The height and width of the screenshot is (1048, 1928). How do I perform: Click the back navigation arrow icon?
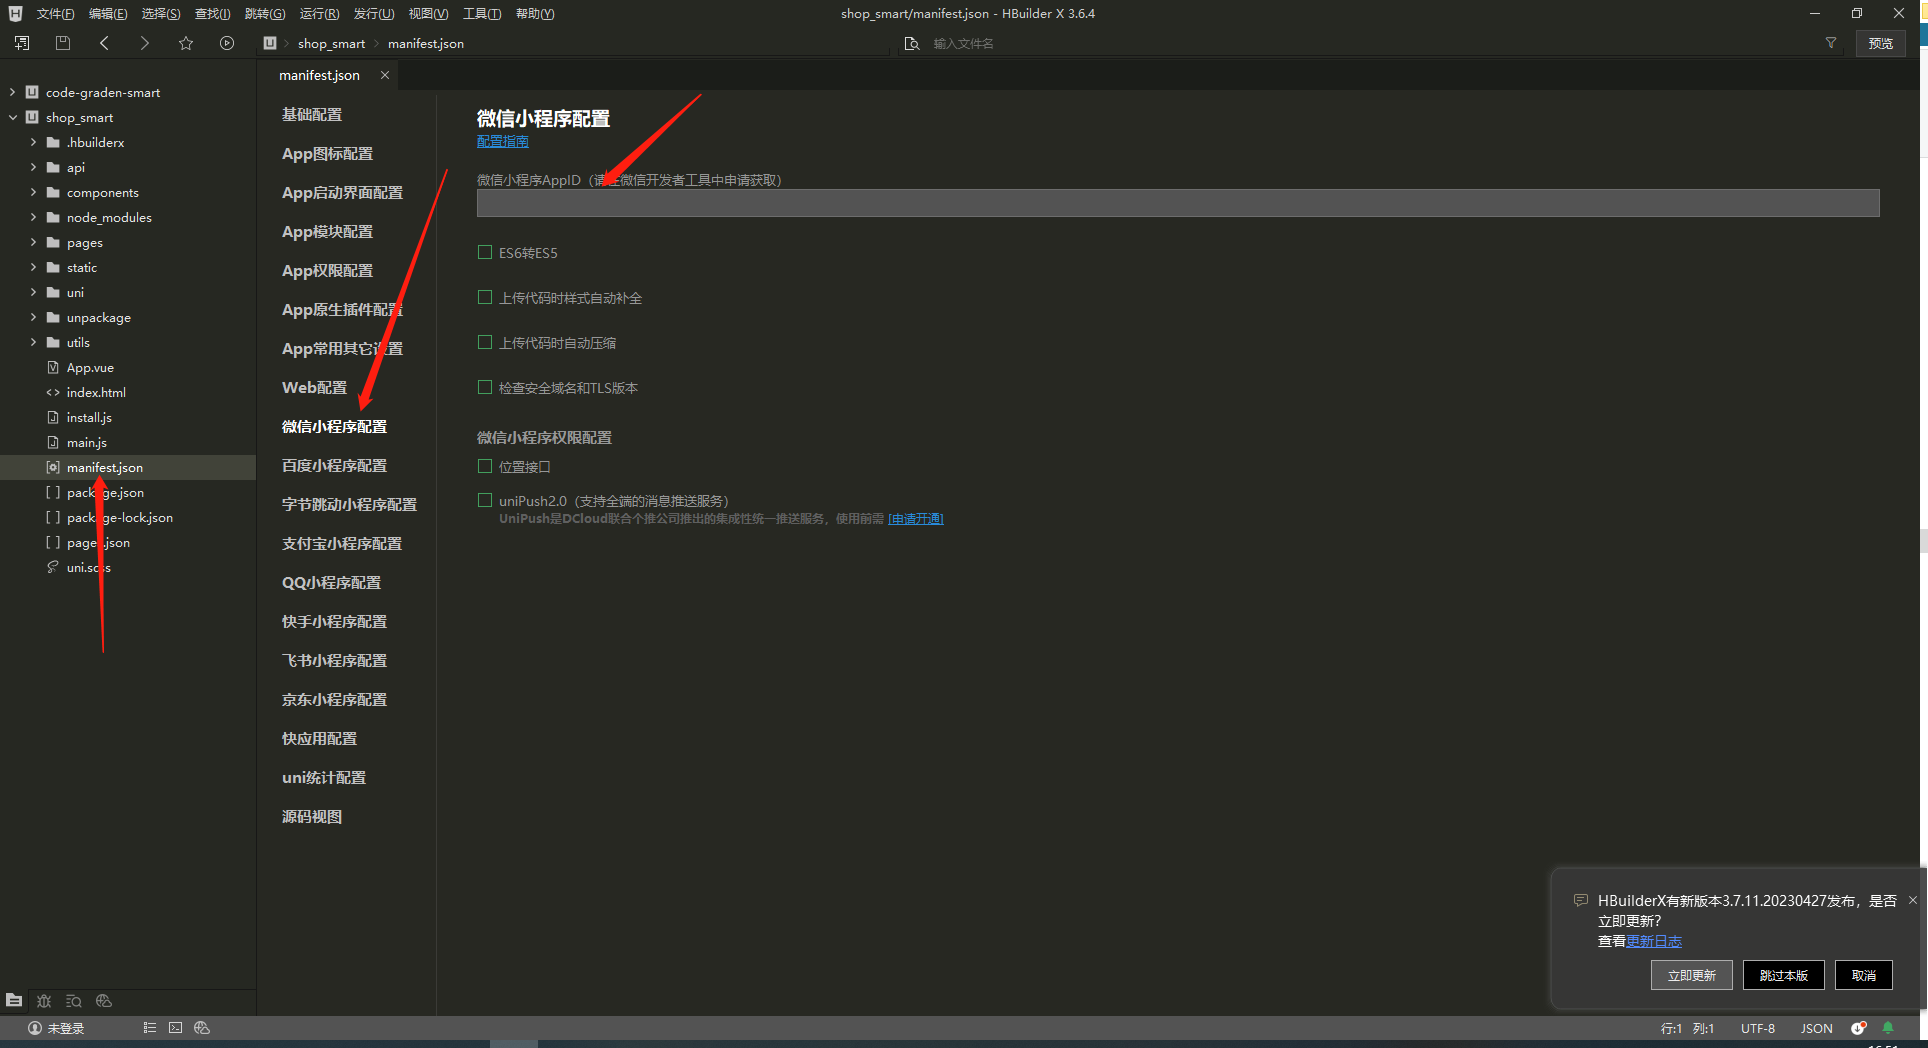105,43
